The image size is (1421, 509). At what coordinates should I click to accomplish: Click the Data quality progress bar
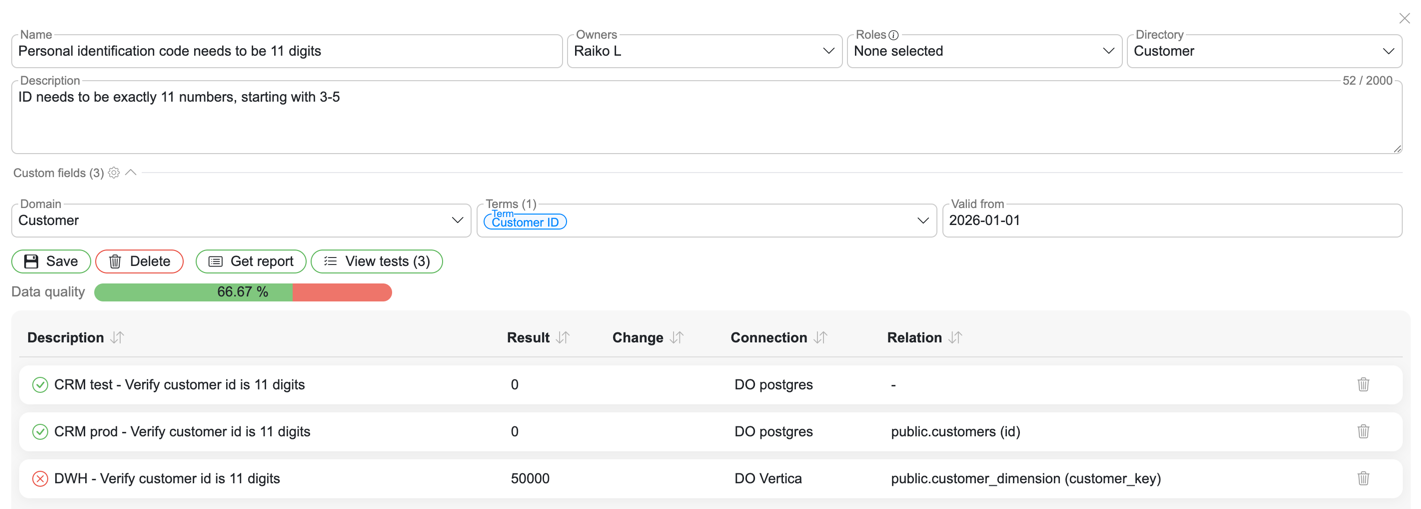coord(243,292)
